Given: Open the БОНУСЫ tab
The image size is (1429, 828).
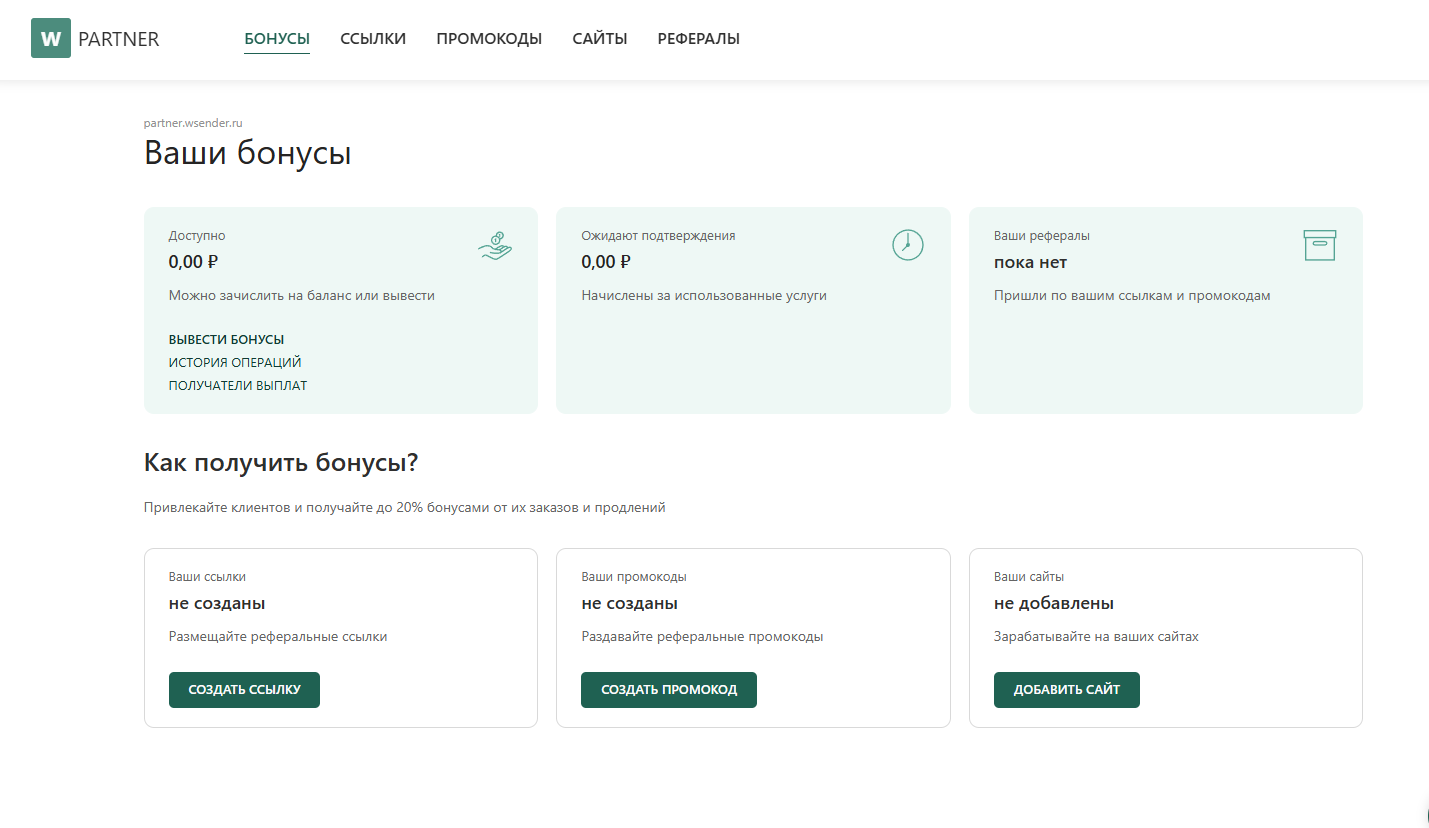Looking at the screenshot, I should [x=277, y=39].
